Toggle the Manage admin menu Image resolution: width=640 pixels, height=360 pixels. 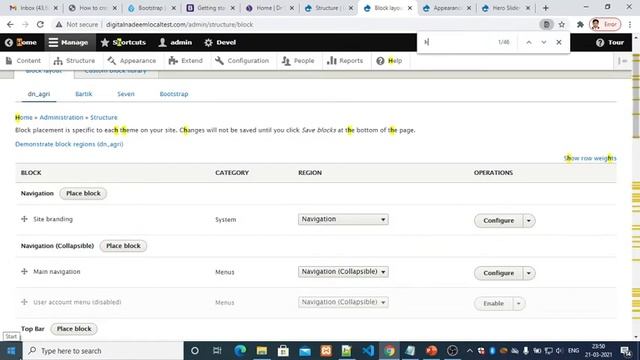click(x=68, y=42)
